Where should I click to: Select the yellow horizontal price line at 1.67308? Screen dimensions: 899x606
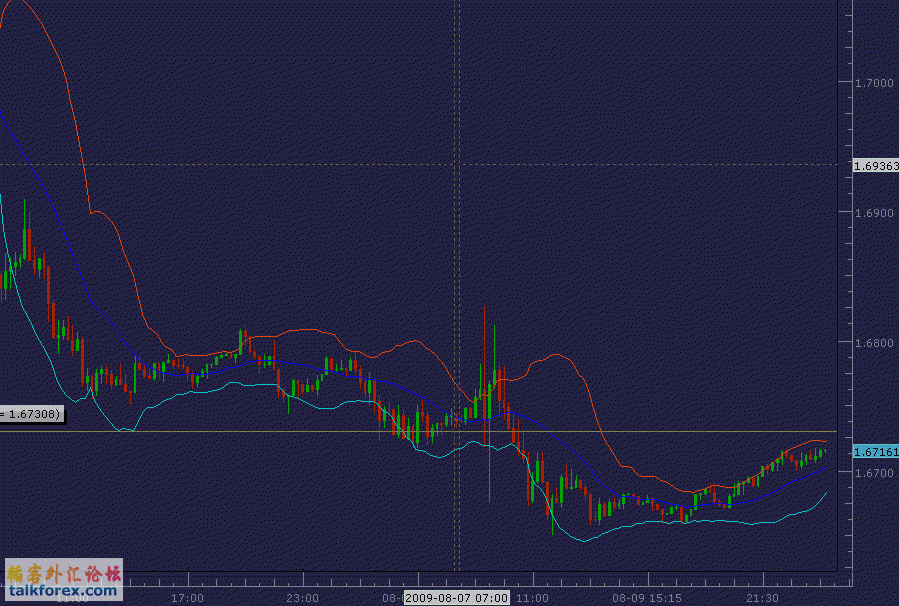[419, 431]
